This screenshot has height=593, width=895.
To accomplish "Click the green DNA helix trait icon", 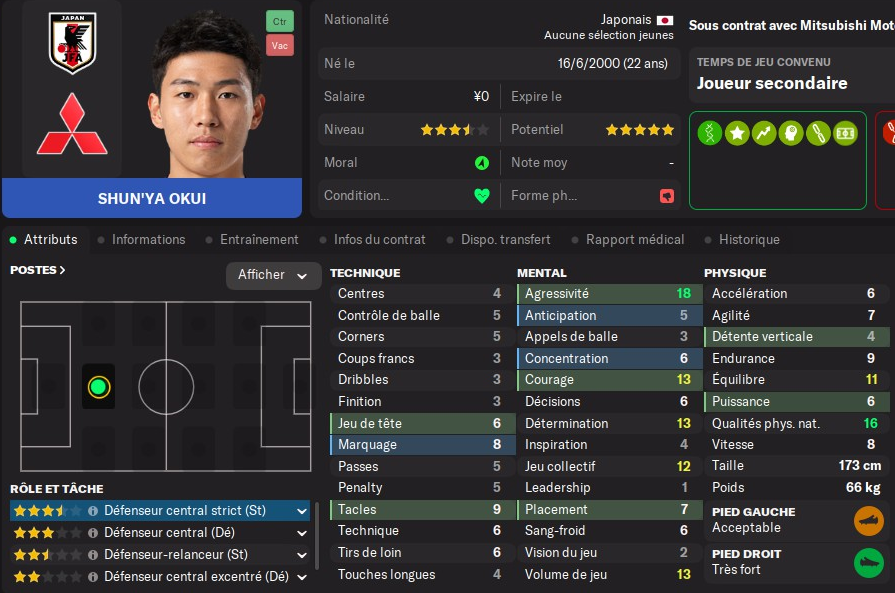I will point(709,133).
